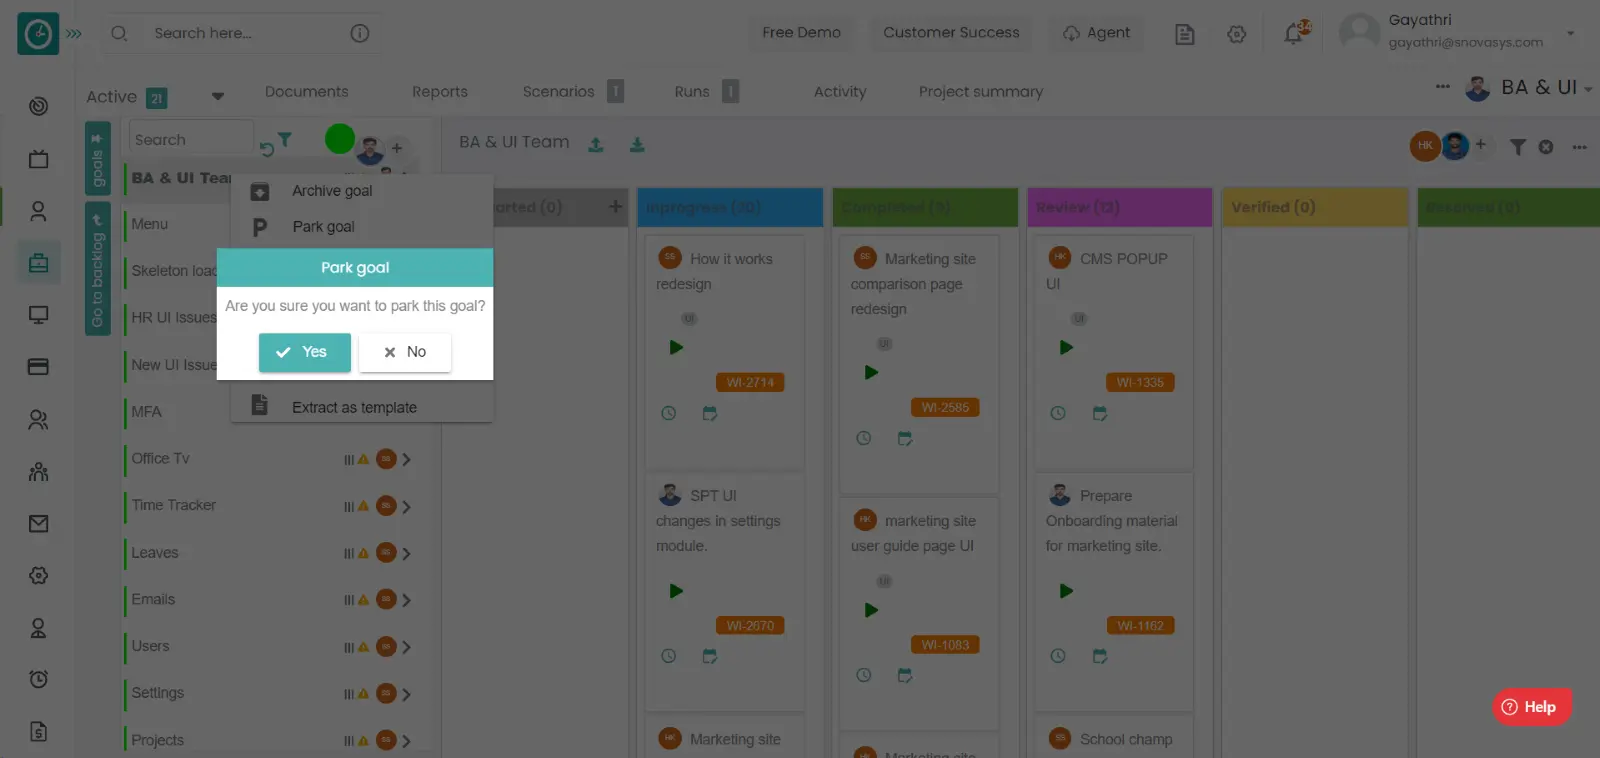This screenshot has height=758, width=1600.
Task: Open the settings gear in top bar
Action: click(1237, 34)
